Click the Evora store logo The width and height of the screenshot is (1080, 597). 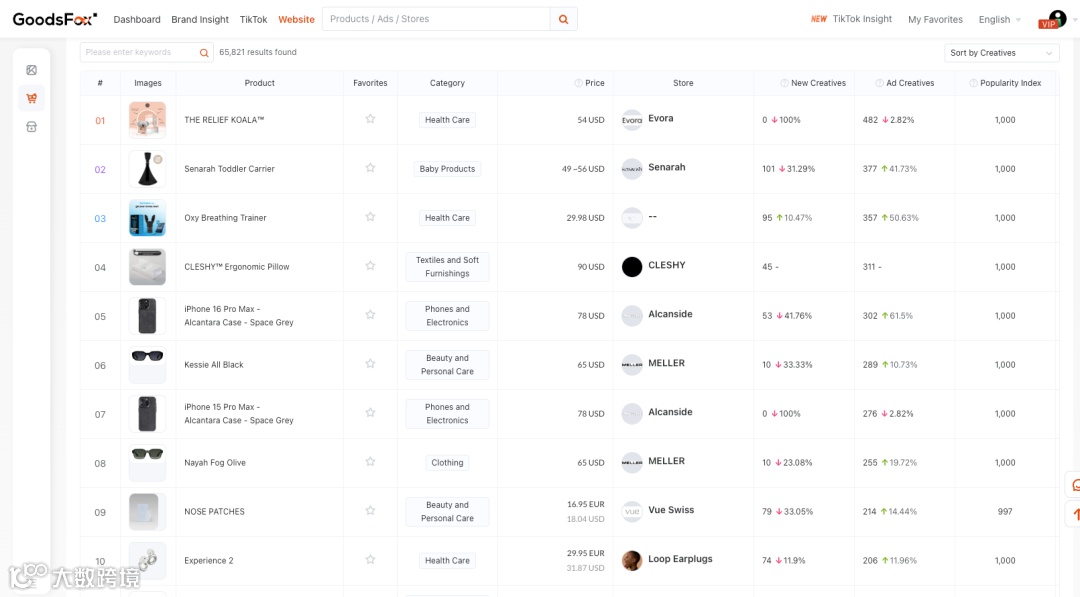click(632, 120)
